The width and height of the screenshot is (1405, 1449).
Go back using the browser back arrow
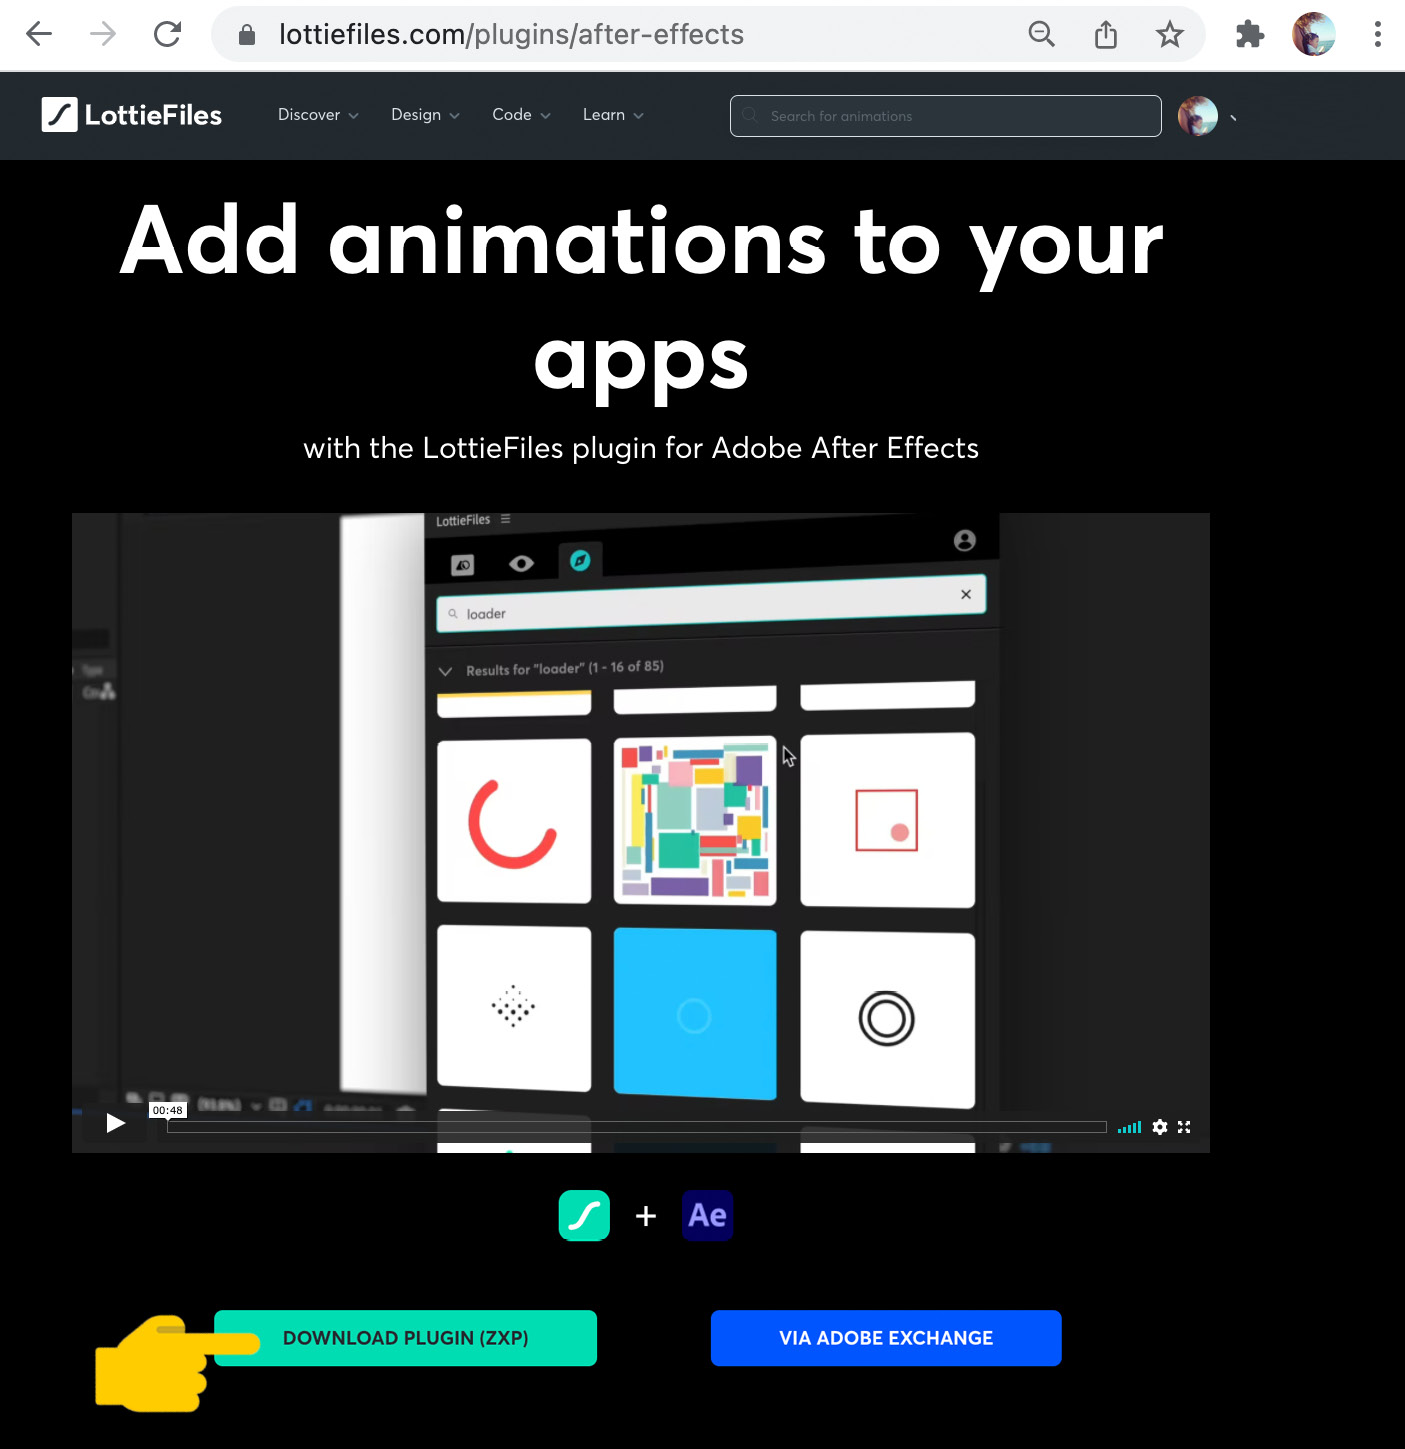39,34
